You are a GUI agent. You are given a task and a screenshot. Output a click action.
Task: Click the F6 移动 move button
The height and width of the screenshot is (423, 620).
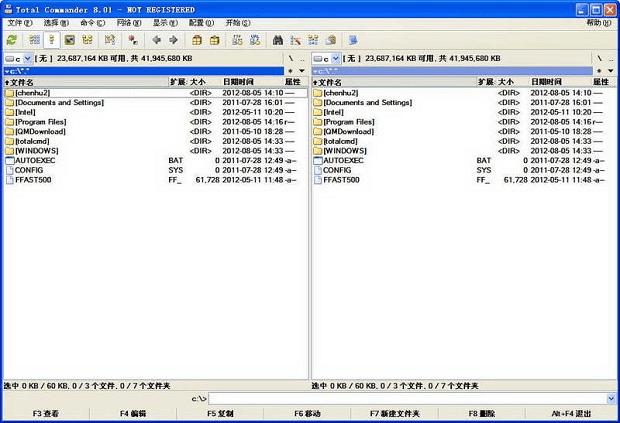(x=307, y=414)
